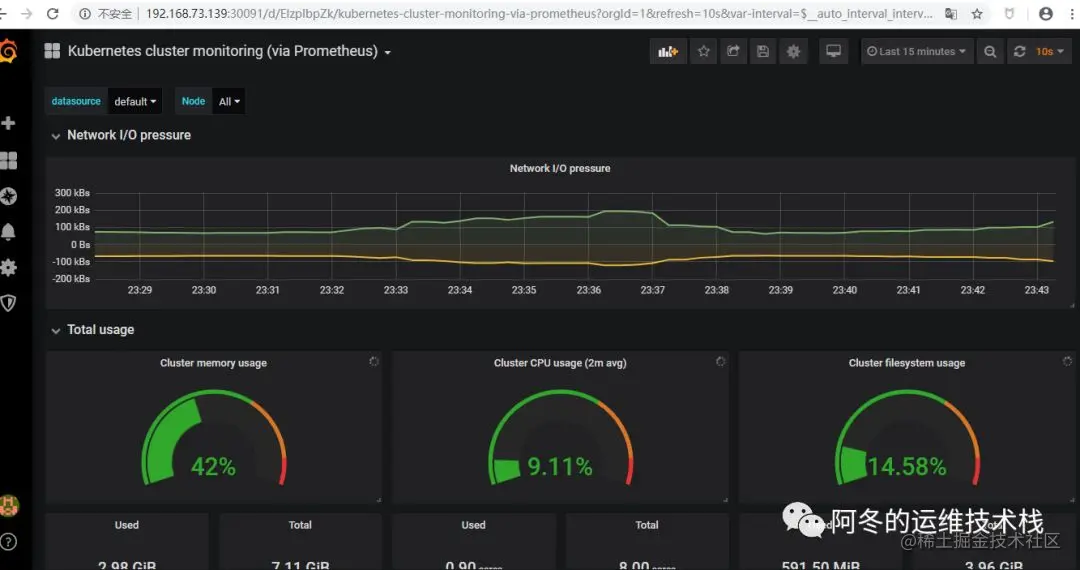Image resolution: width=1080 pixels, height=570 pixels.
Task: Open the Last 15 minutes time picker
Action: [x=917, y=52]
